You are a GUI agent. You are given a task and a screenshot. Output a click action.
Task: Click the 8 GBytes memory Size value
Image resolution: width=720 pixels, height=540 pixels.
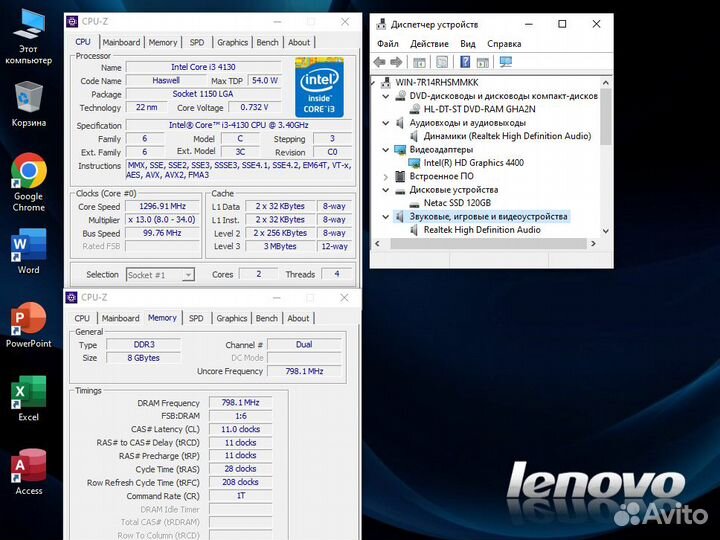(x=144, y=358)
